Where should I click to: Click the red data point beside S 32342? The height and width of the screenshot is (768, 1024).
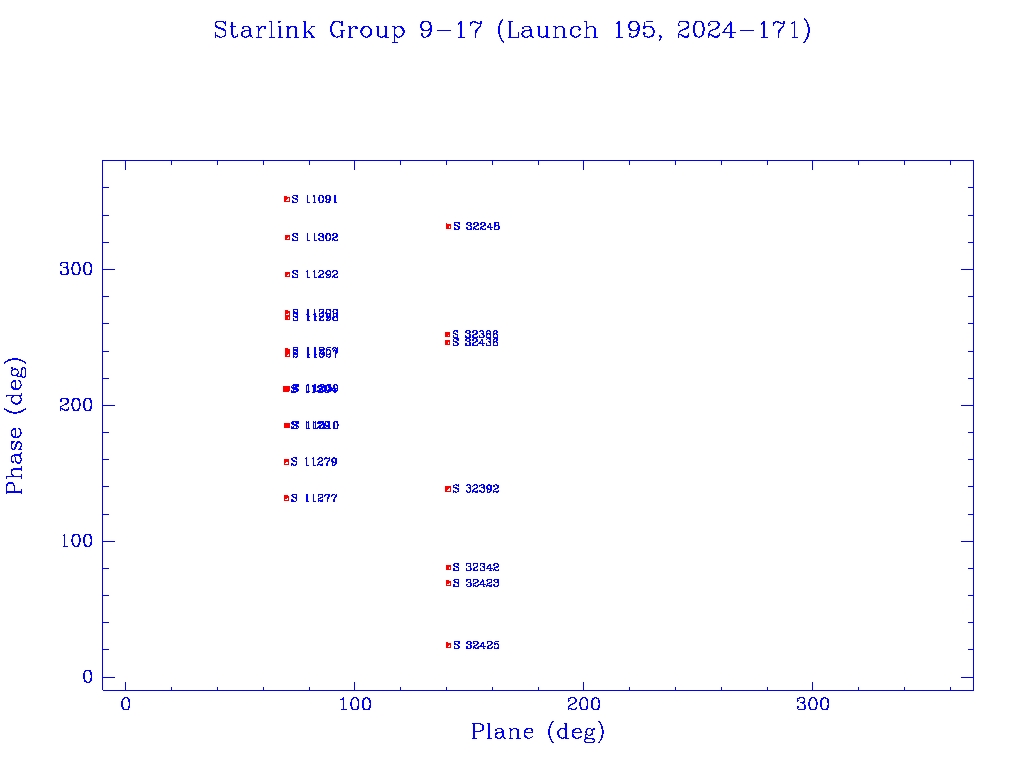[449, 568]
